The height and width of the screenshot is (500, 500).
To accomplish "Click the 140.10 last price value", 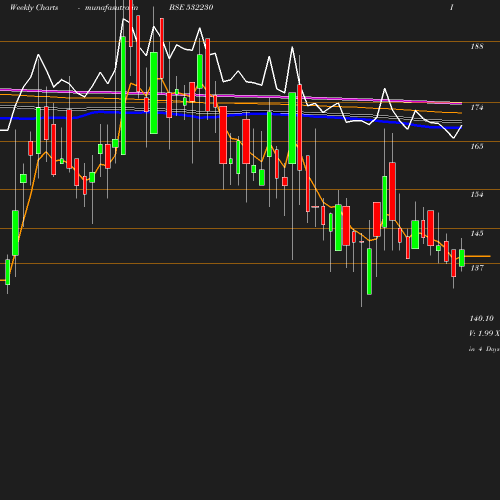I will [x=482, y=318].
